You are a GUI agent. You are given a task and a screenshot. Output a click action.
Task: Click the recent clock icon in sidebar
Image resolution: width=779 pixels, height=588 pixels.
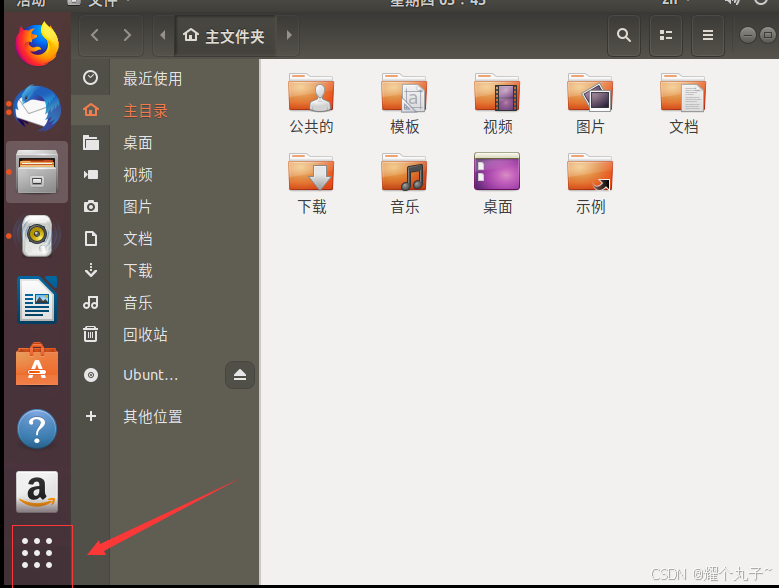[90, 77]
